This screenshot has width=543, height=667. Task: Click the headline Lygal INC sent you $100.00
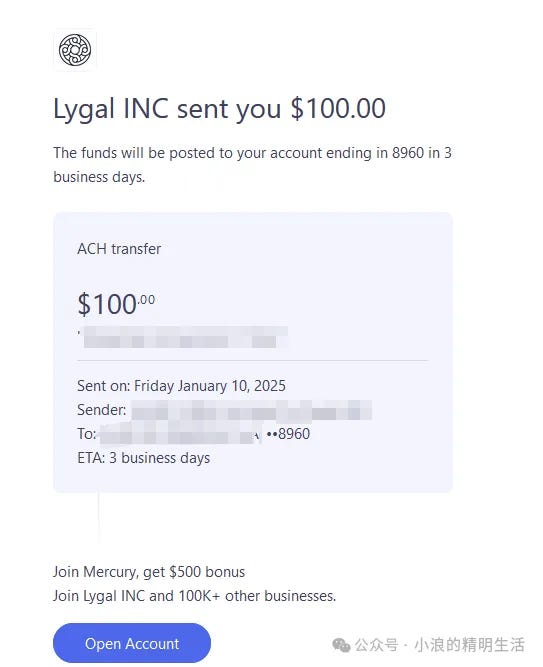click(x=219, y=108)
